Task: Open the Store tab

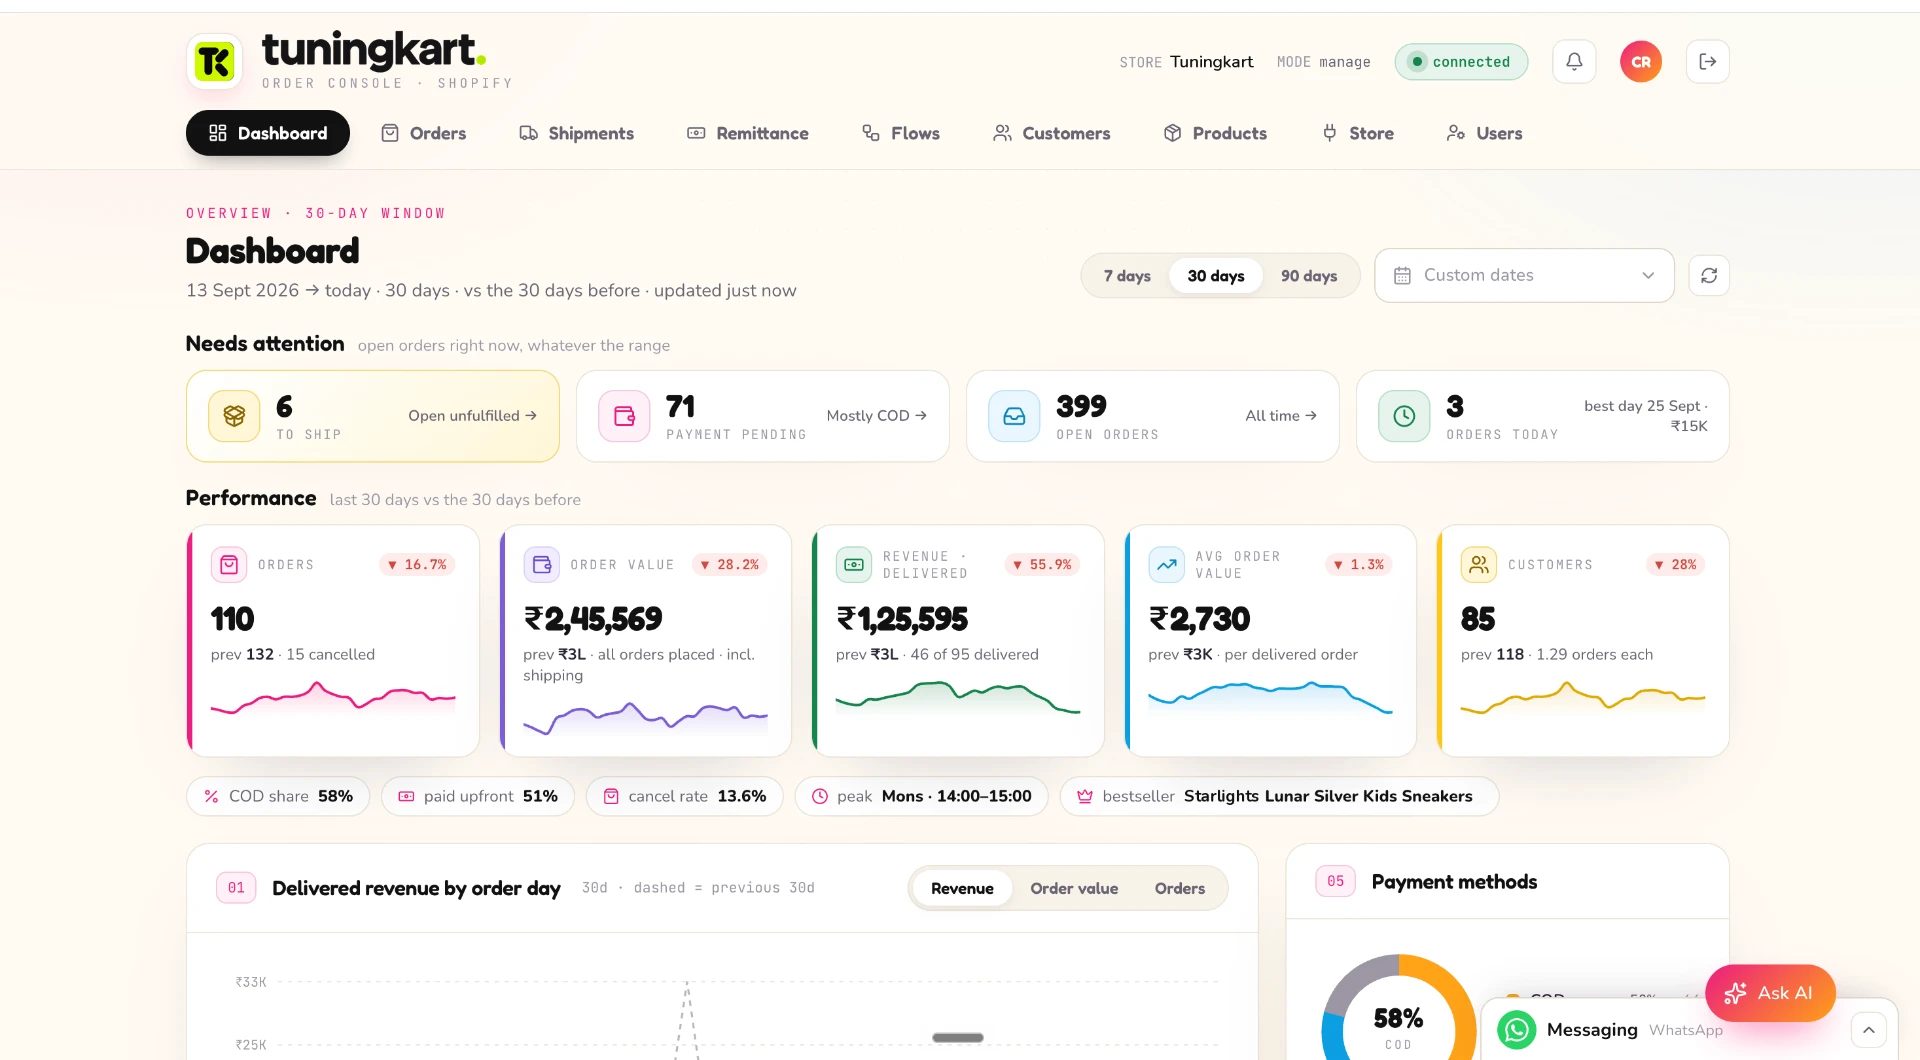Action: (x=1357, y=133)
